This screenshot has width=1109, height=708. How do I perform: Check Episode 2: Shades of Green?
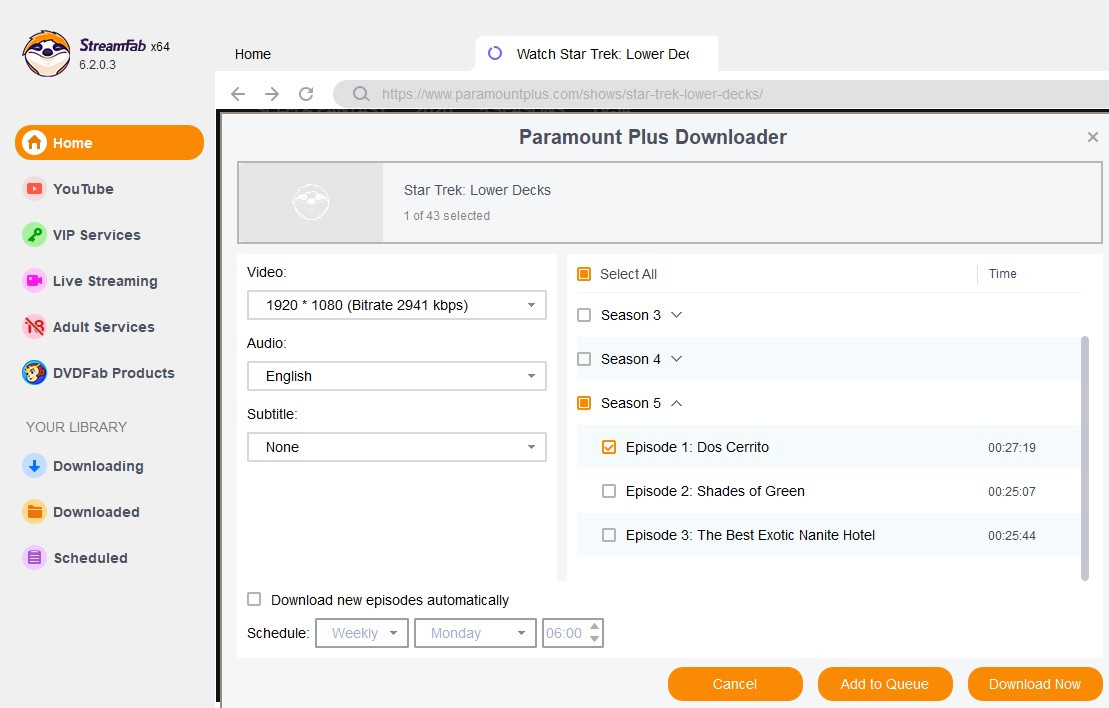click(x=609, y=491)
